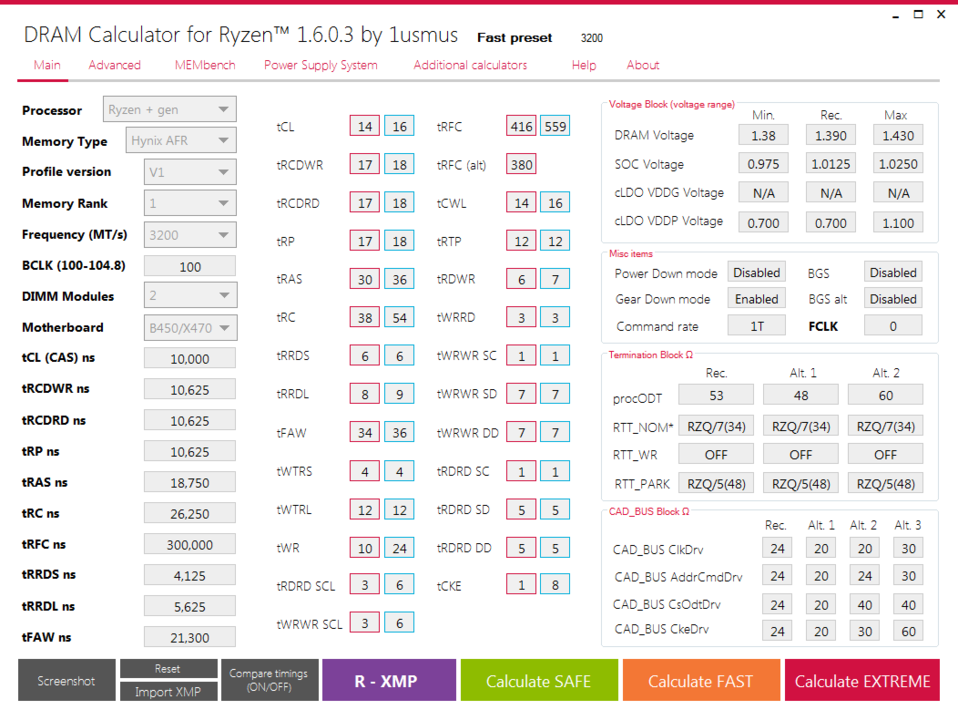The height and width of the screenshot is (720, 958).
Task: Expand Profile version dropdown
Action: [x=190, y=172]
